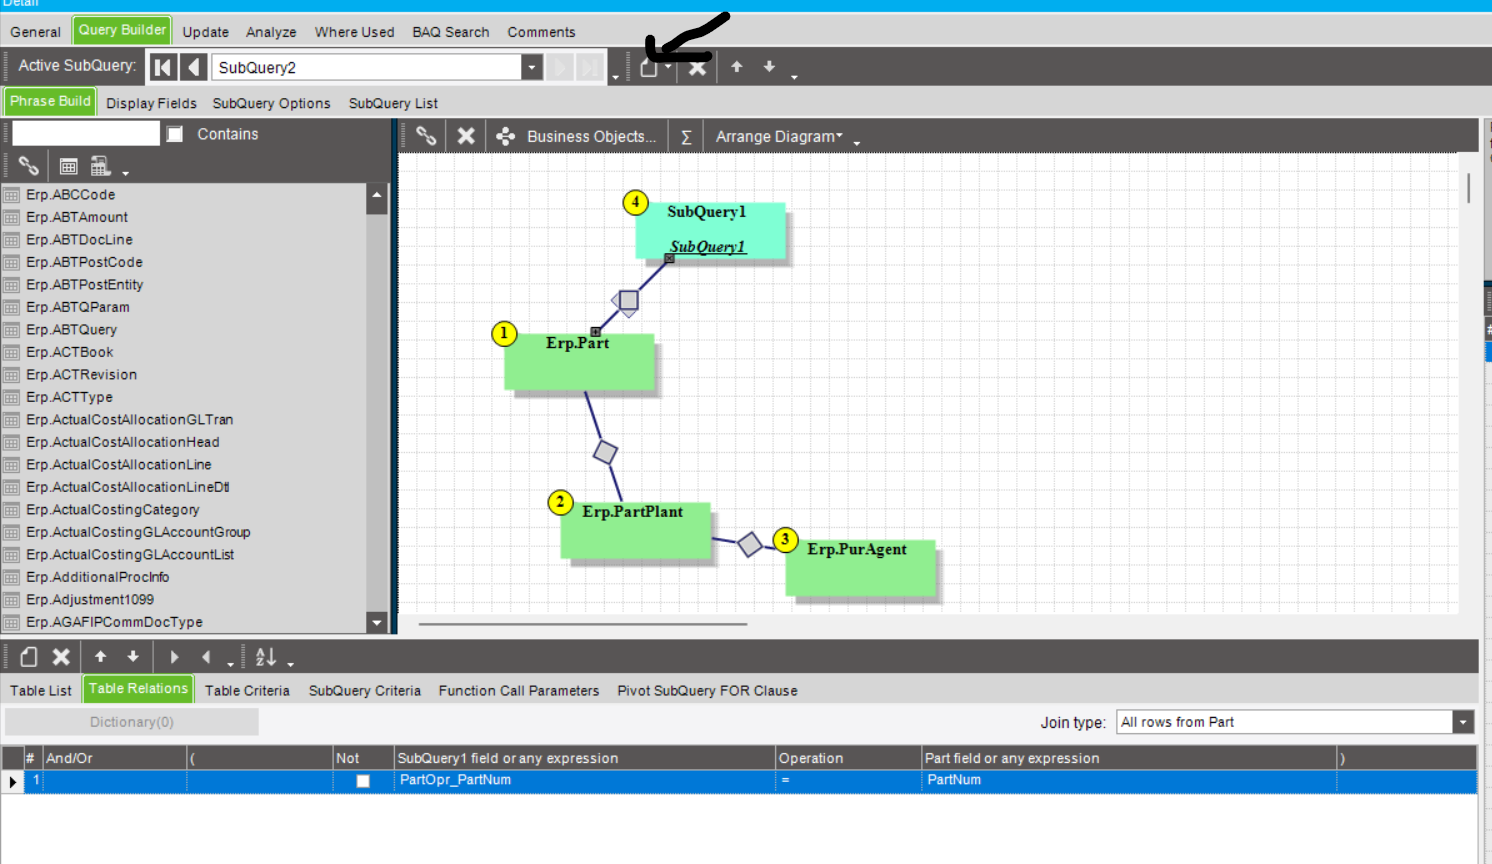Click the Business Objects button
Image resolution: width=1492 pixels, height=864 pixels.
(577, 137)
